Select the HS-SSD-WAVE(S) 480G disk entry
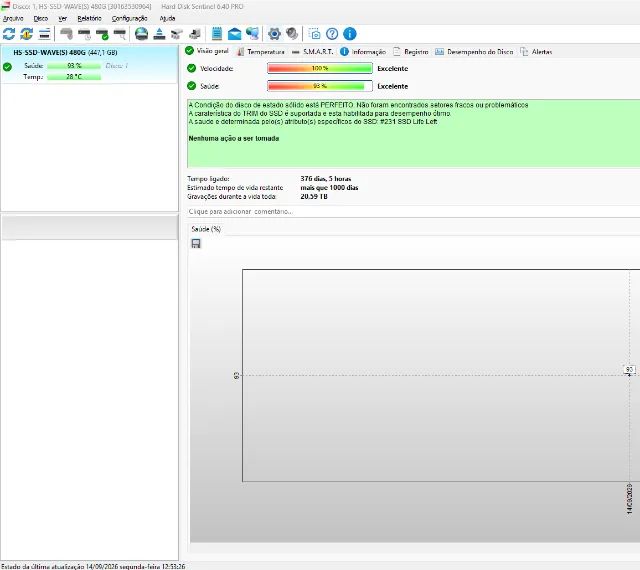640x570 pixels. click(89, 65)
